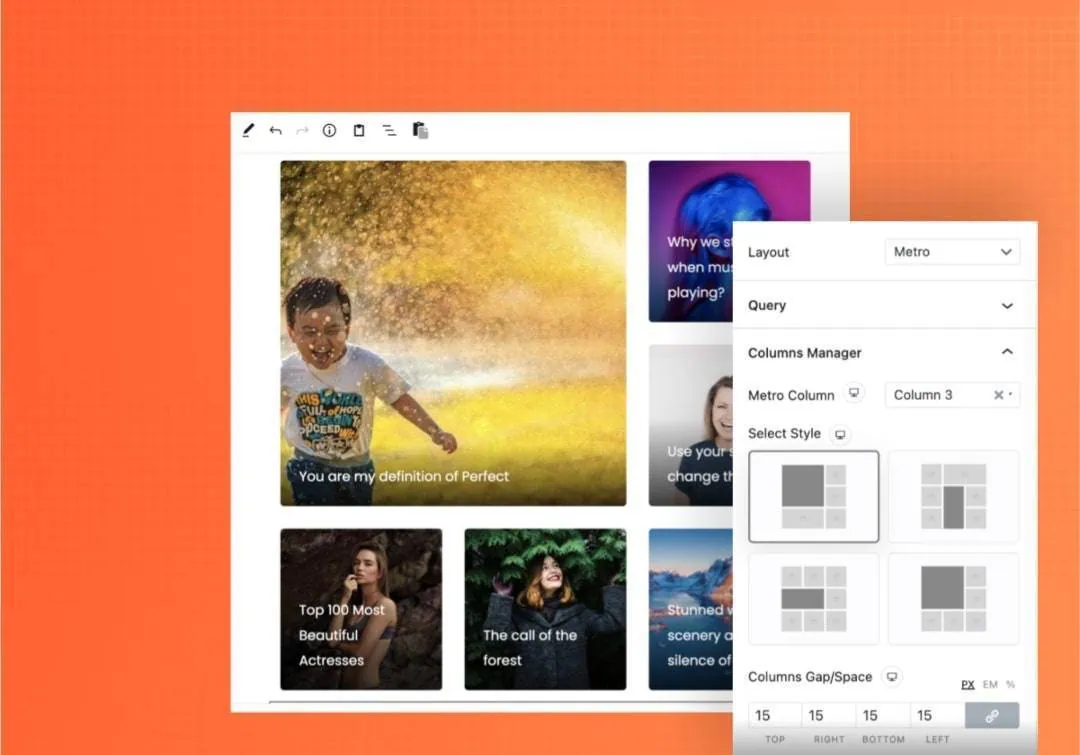Open the info details icon
This screenshot has height=755, width=1080.
click(x=329, y=130)
